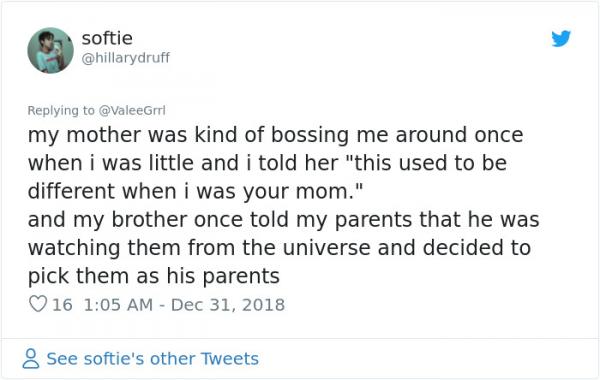Click the line starting 'my mother was kind'
Screen dimensions: 600x380
click(275, 135)
